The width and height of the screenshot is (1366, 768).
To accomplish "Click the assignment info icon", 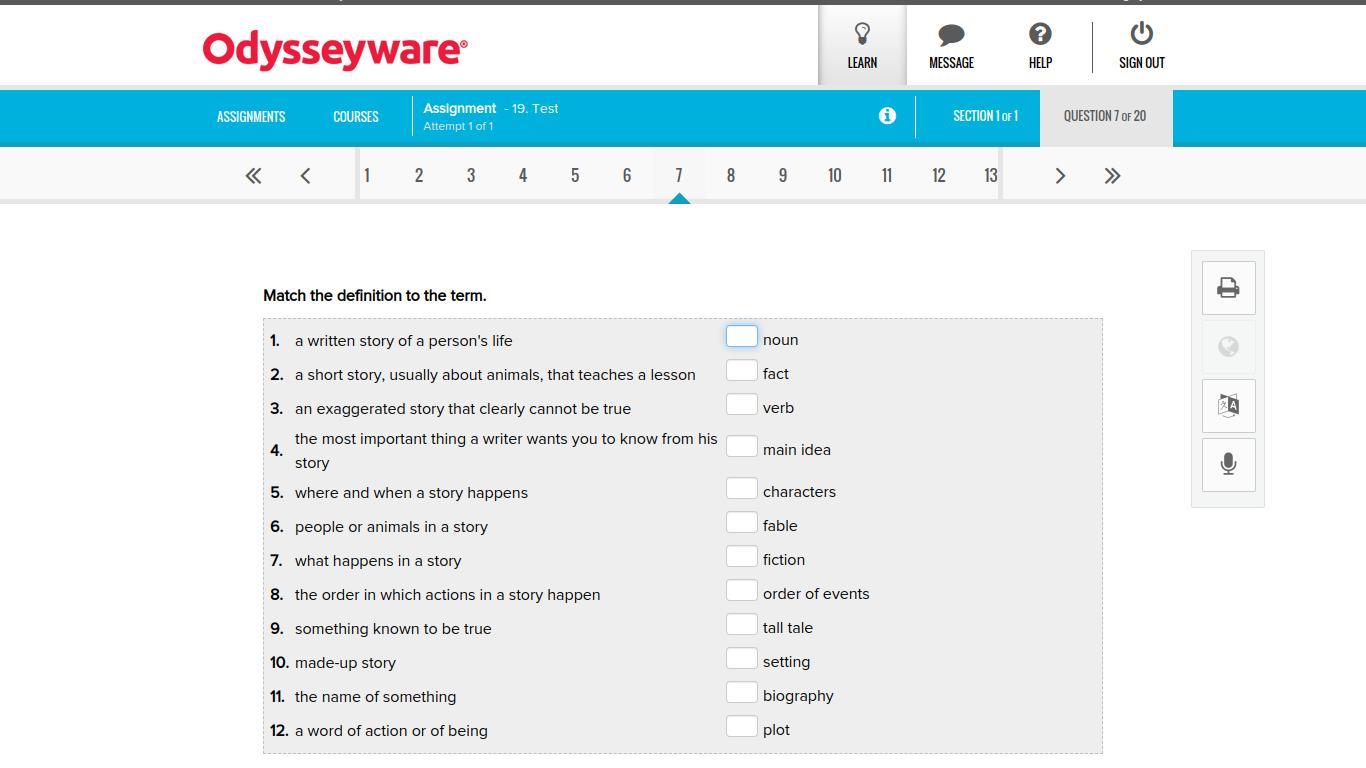I will tap(887, 116).
